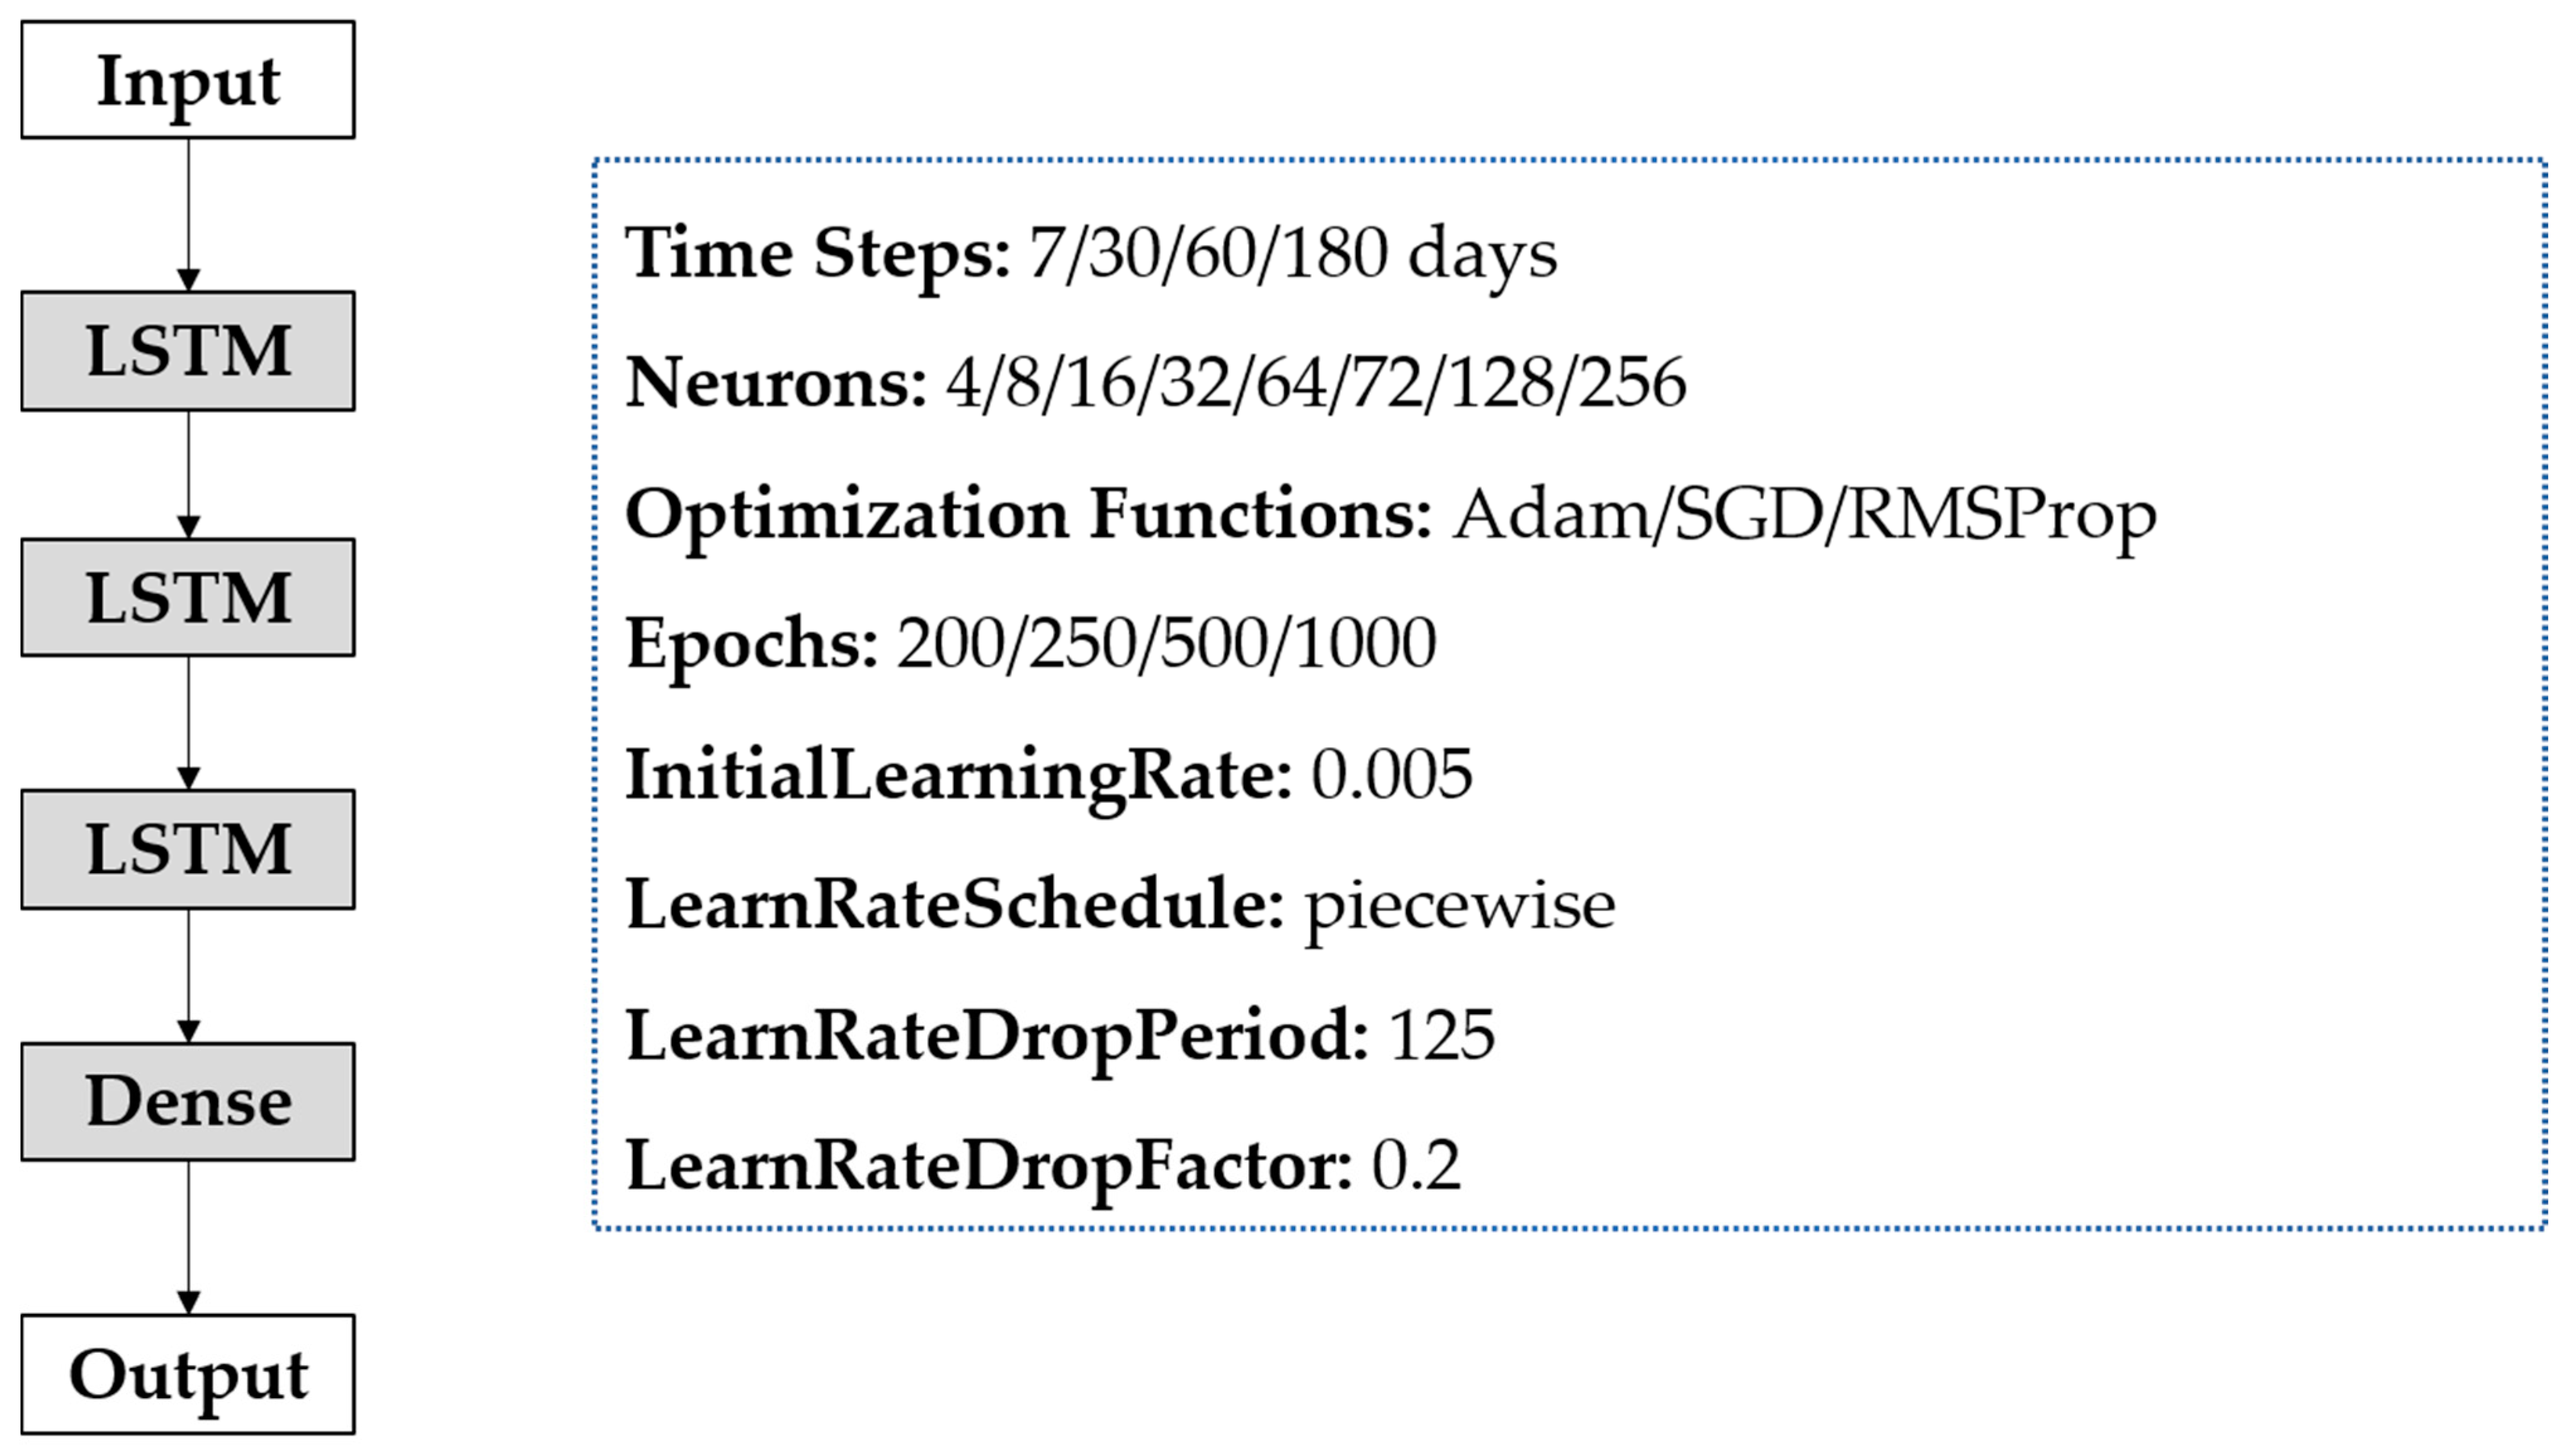The height and width of the screenshot is (1456, 2566).
Task: Select the first LSTM block below Input
Action: (x=188, y=351)
